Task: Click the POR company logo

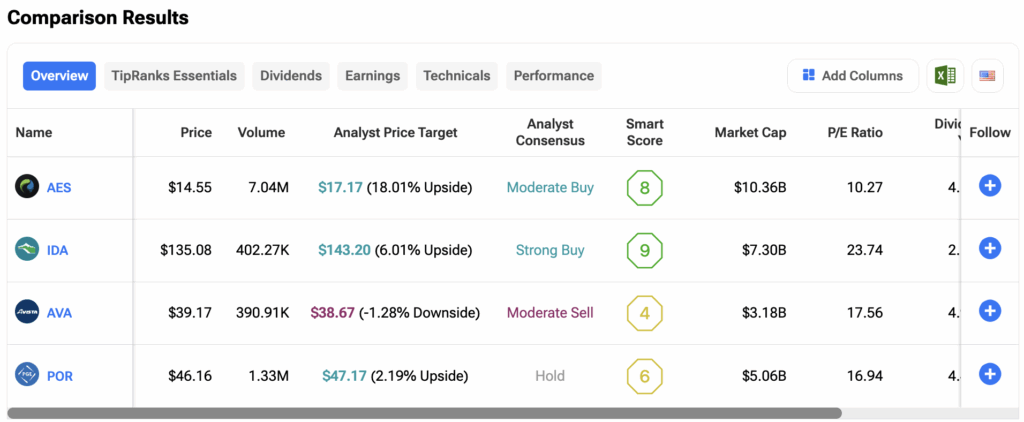Action: (27, 375)
